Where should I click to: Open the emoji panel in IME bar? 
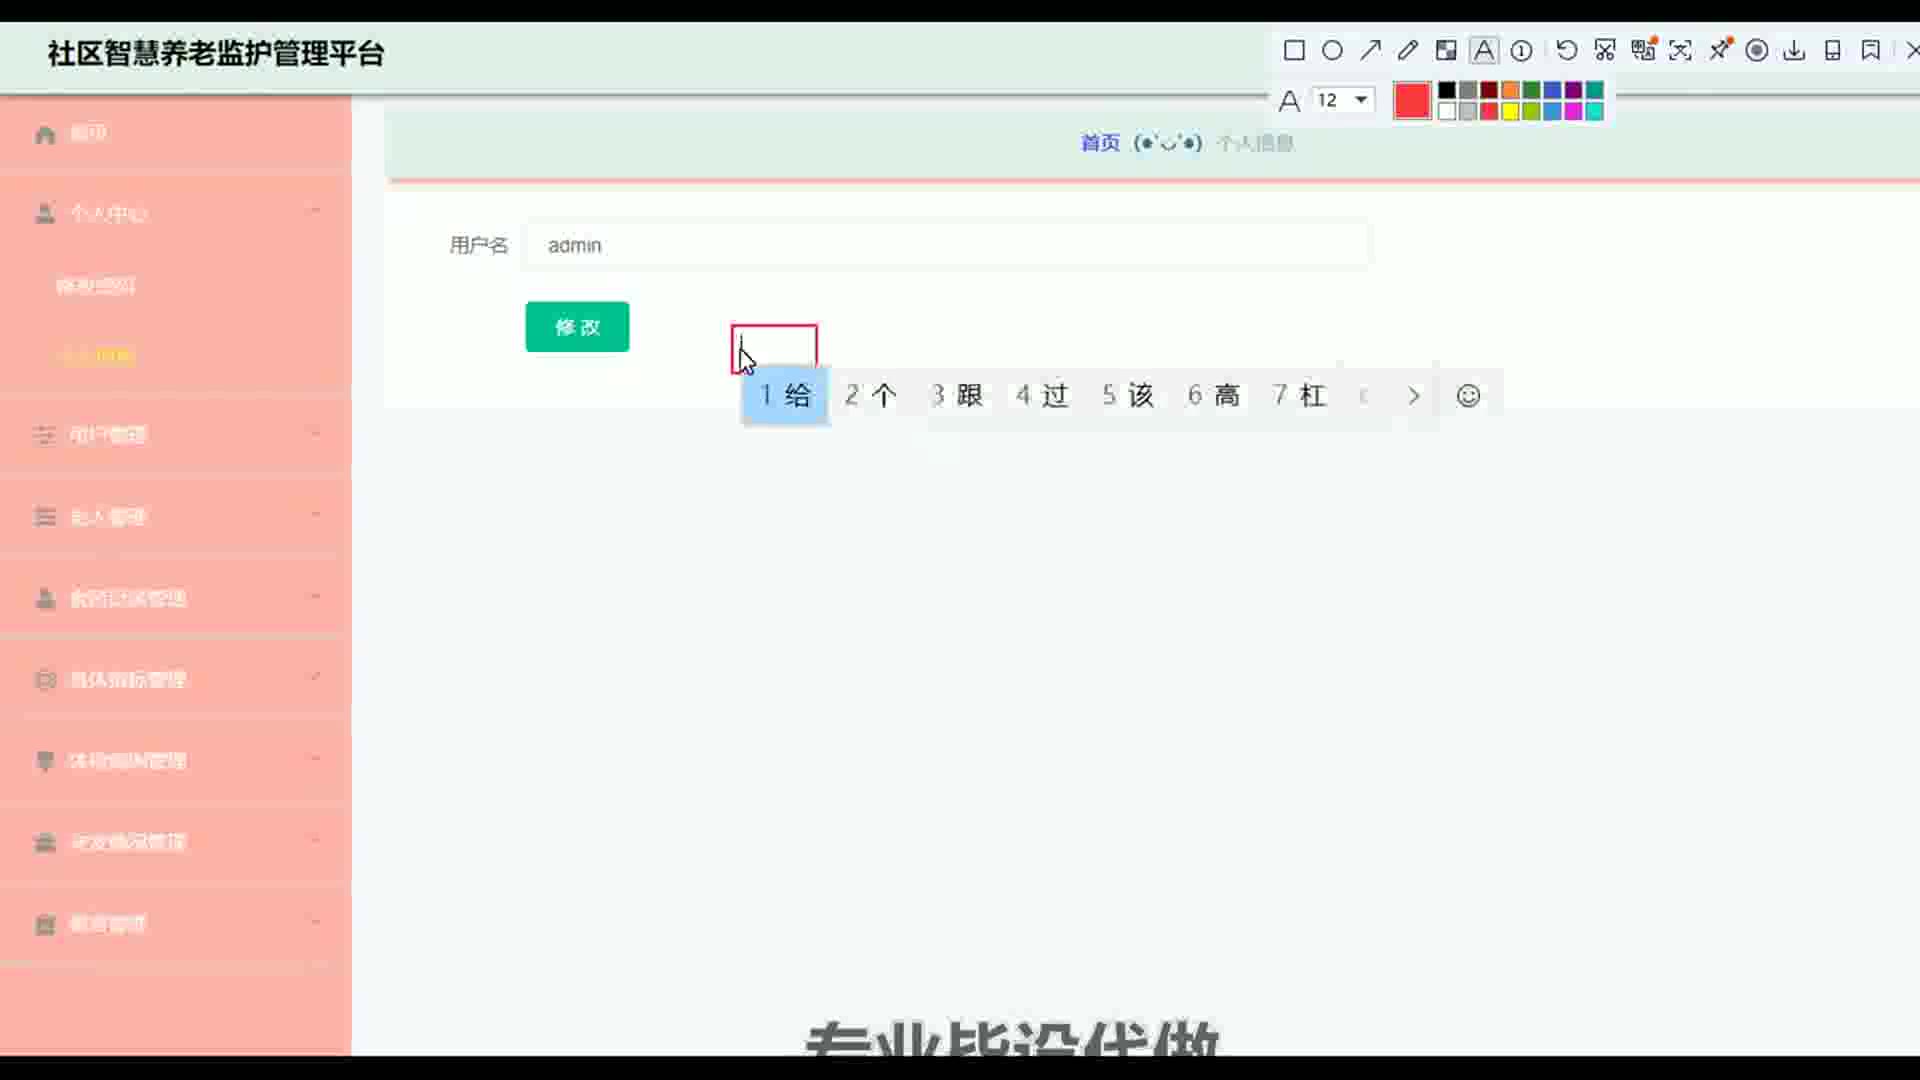[1468, 396]
